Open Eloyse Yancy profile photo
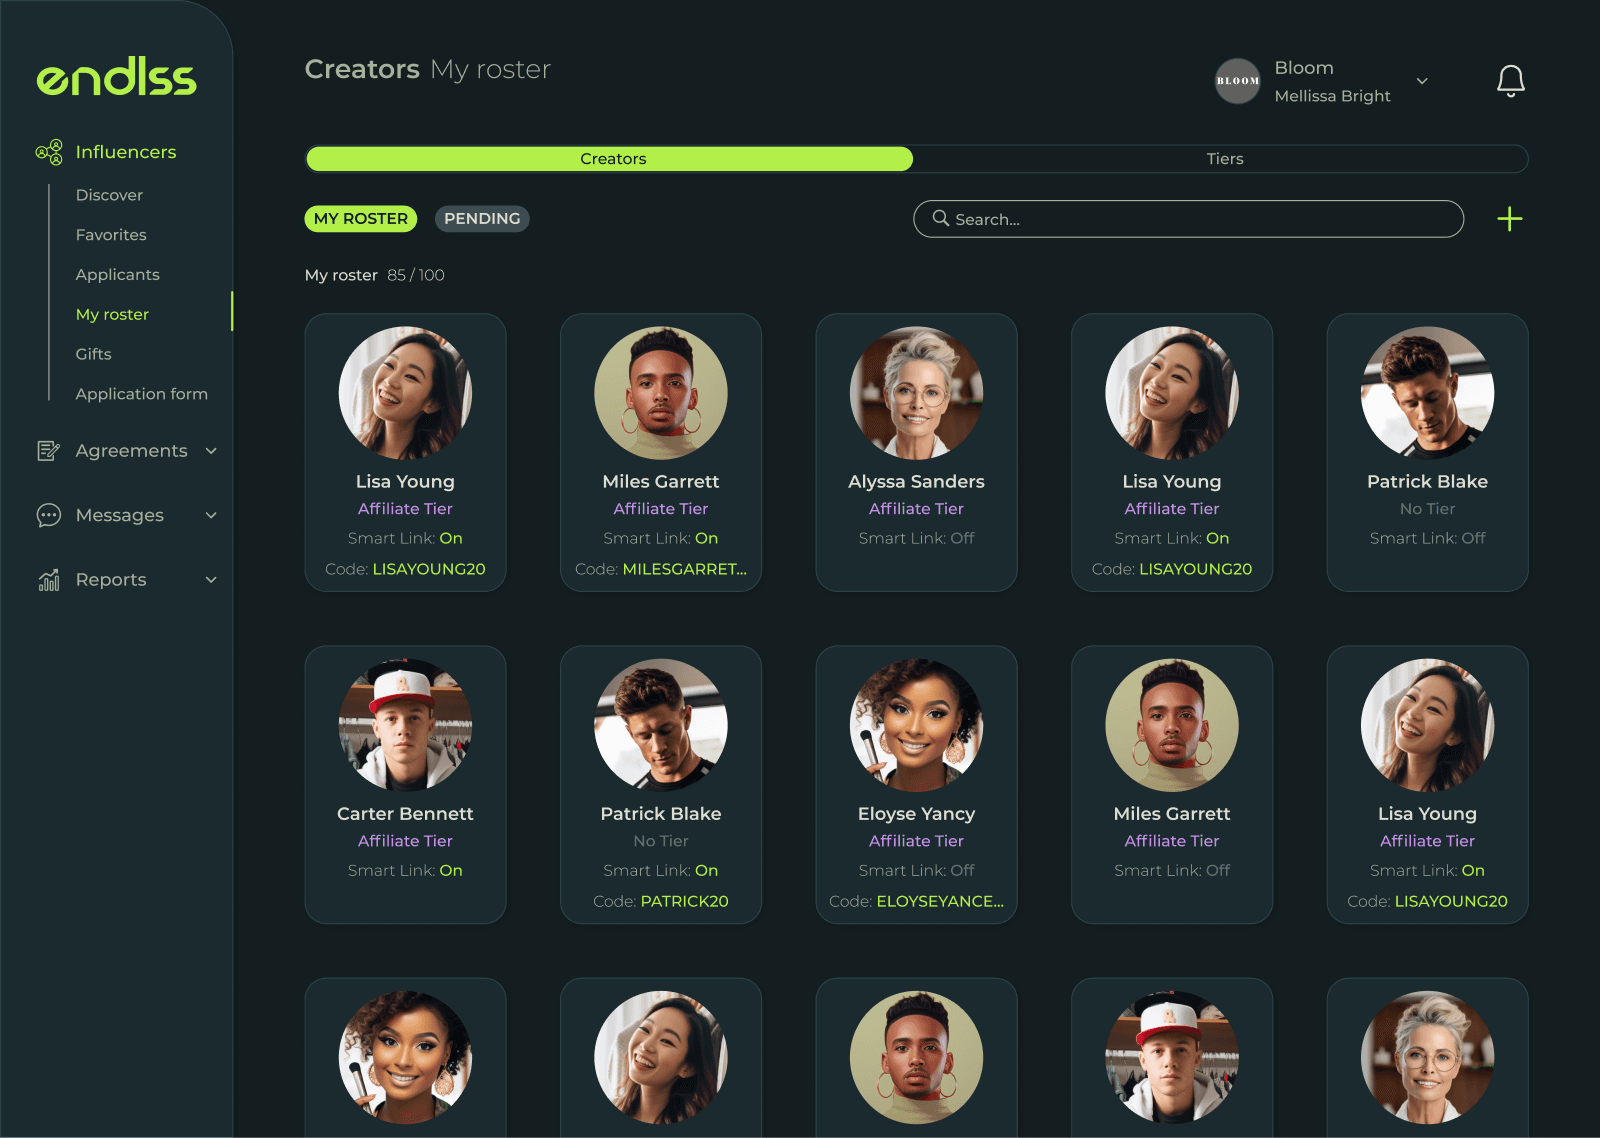1600x1138 pixels. point(916,725)
